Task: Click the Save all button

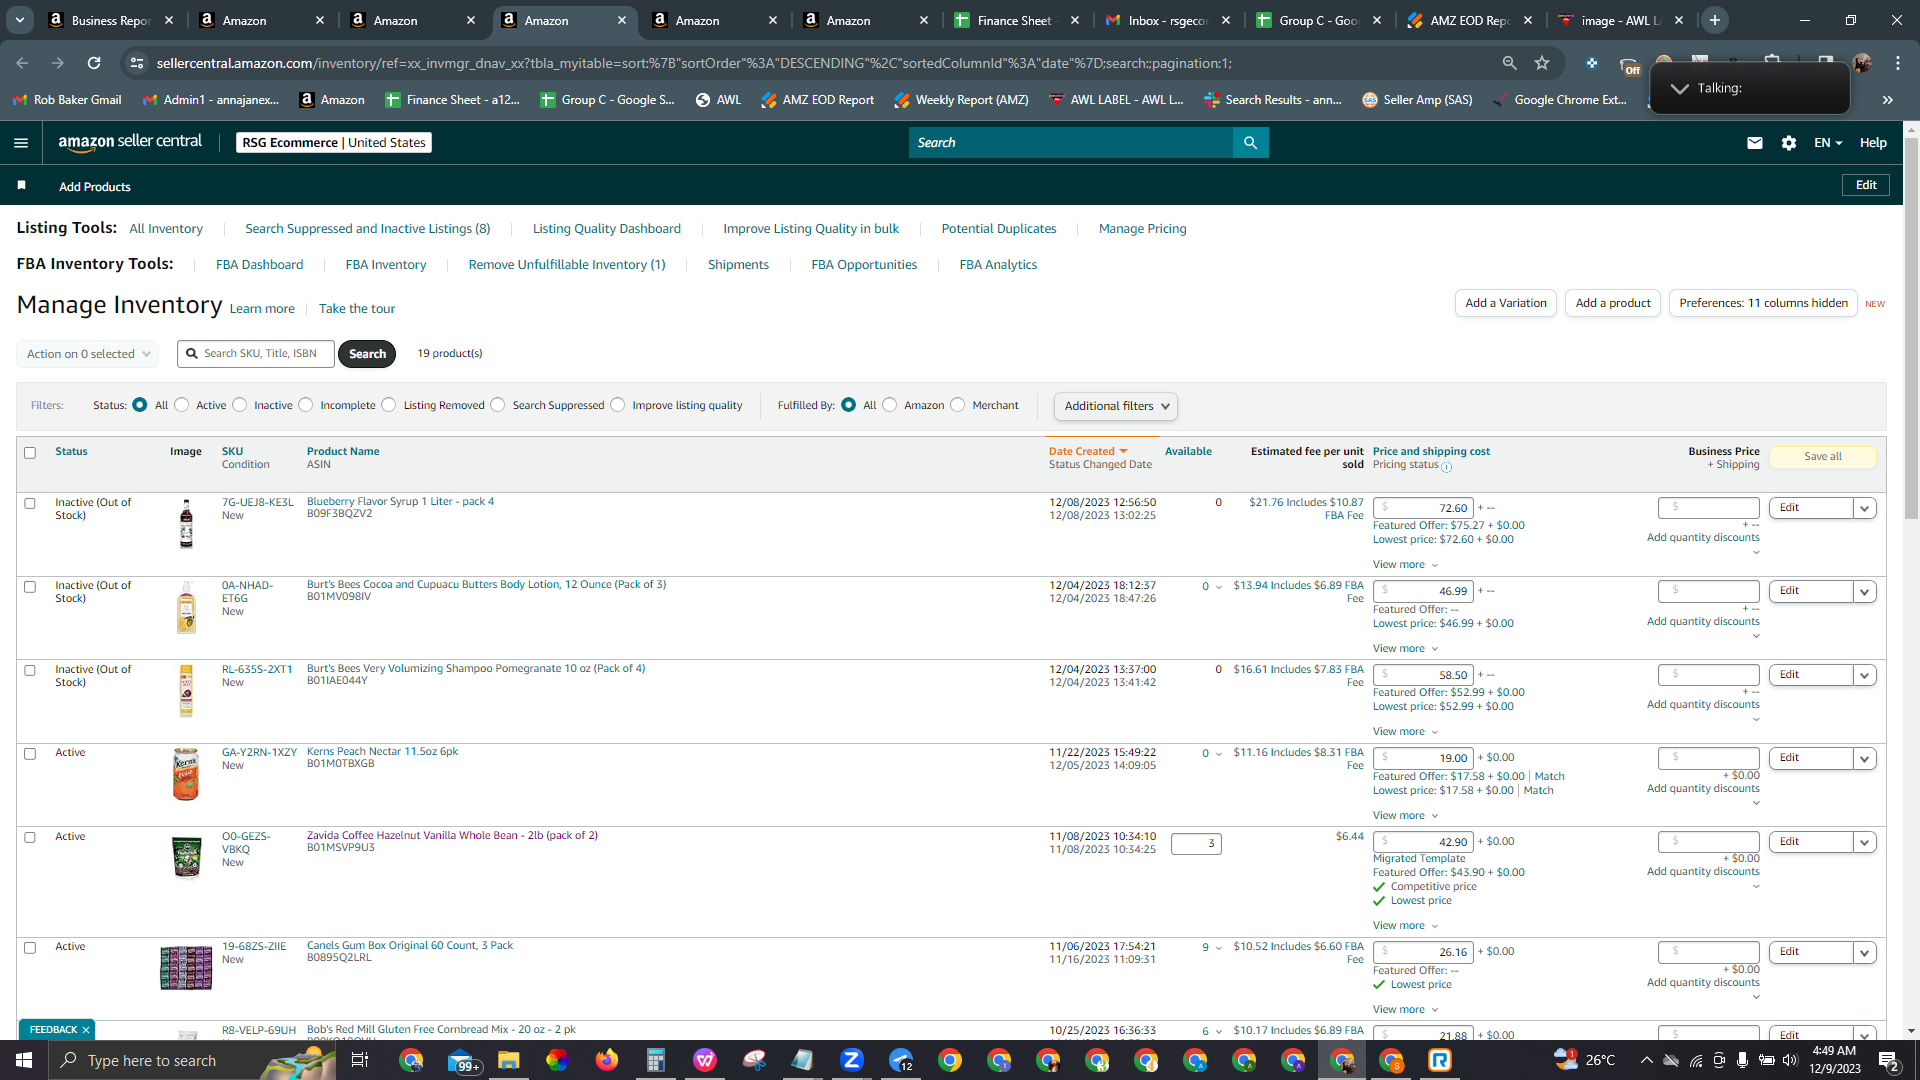Action: tap(1823, 457)
